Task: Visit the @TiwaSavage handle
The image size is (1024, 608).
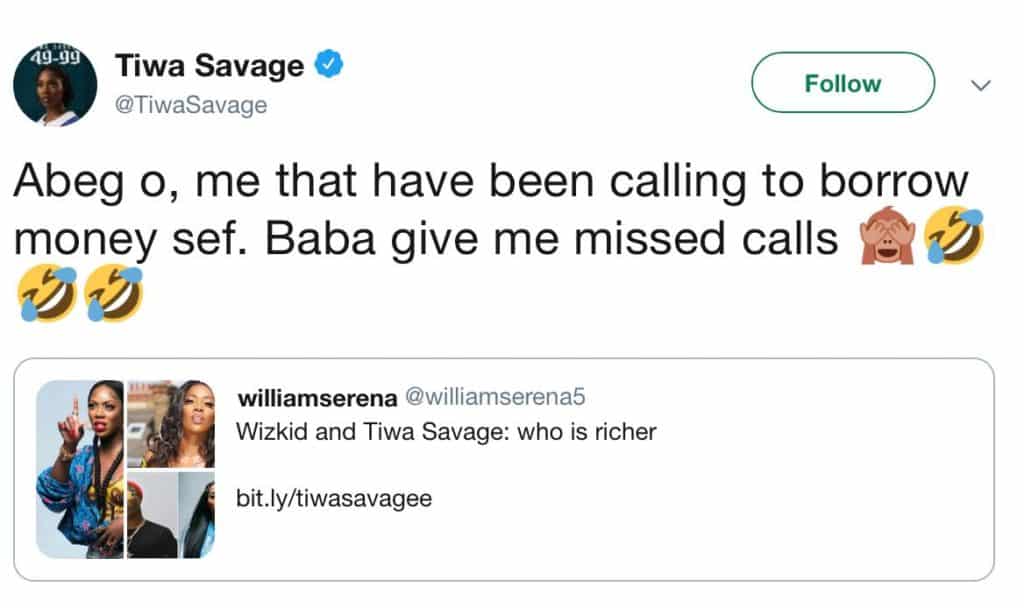Action: click(x=191, y=104)
